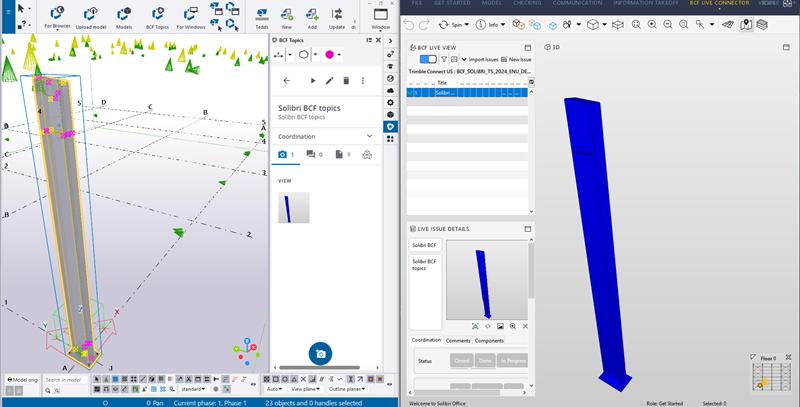Select the Closed status option
This screenshot has height=407, width=800.
tap(461, 360)
